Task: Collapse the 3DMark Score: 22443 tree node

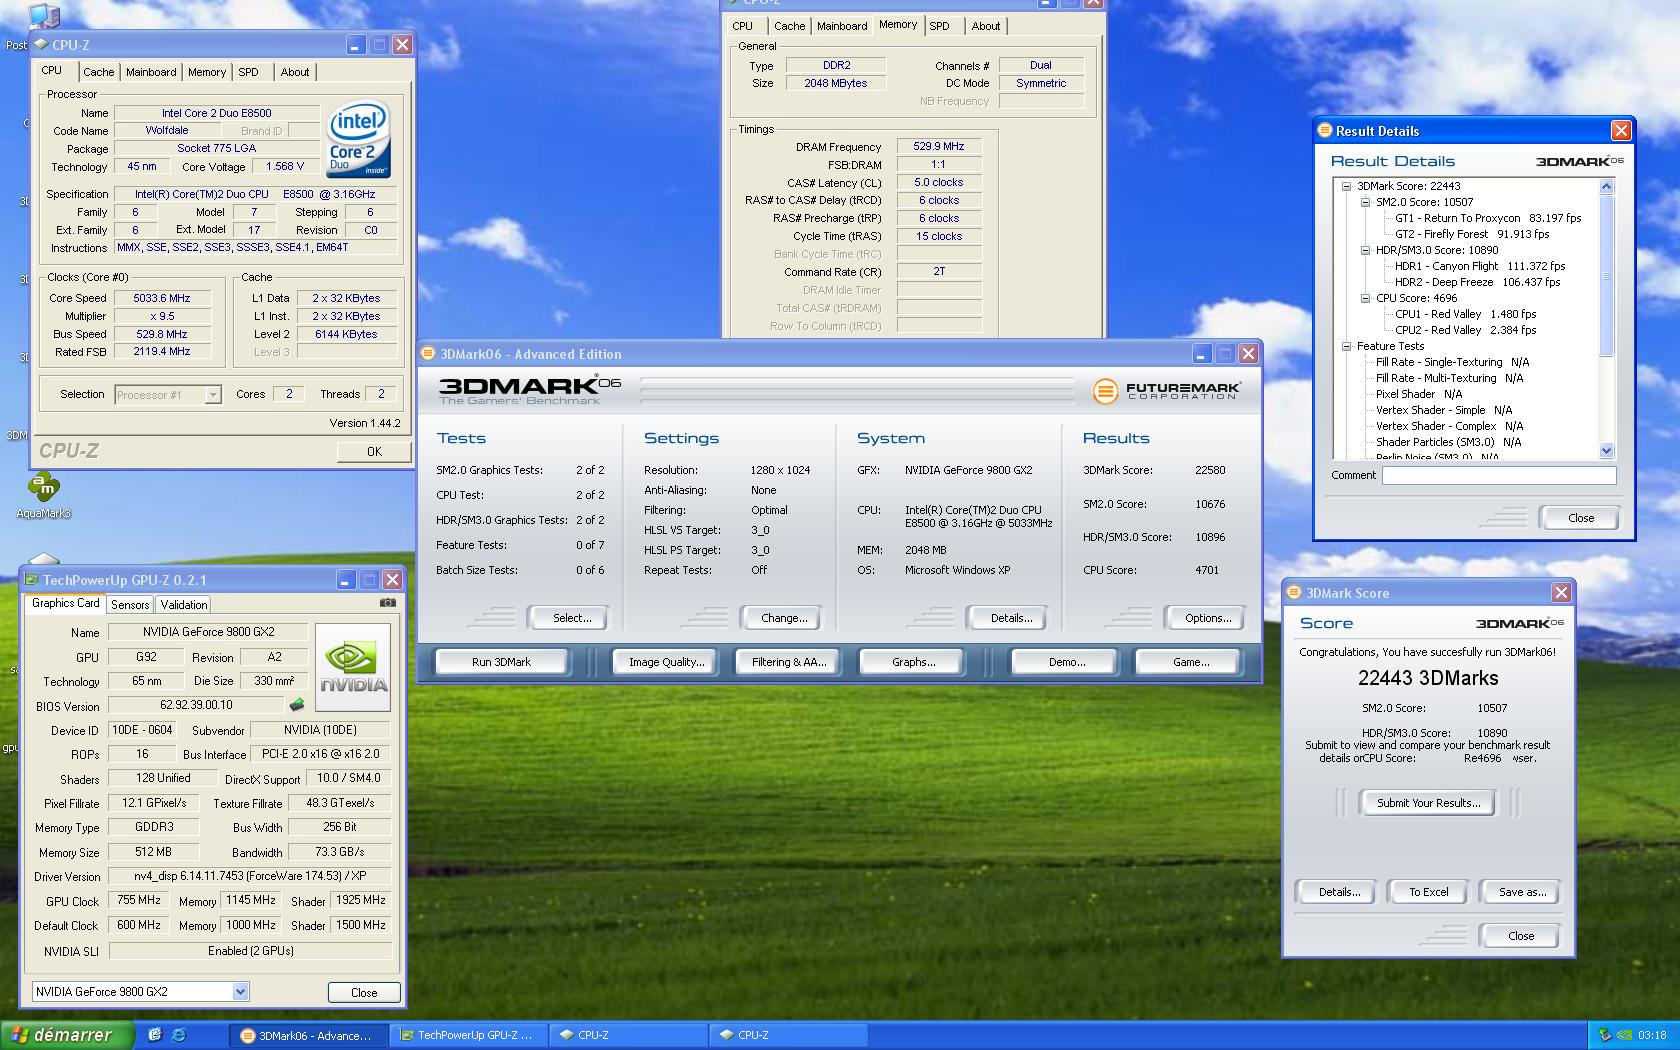Action: (1346, 186)
